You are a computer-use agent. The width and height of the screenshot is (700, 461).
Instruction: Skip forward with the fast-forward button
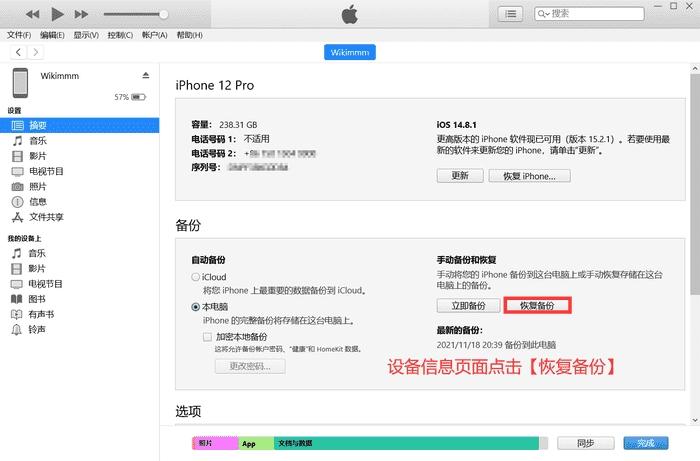point(81,14)
